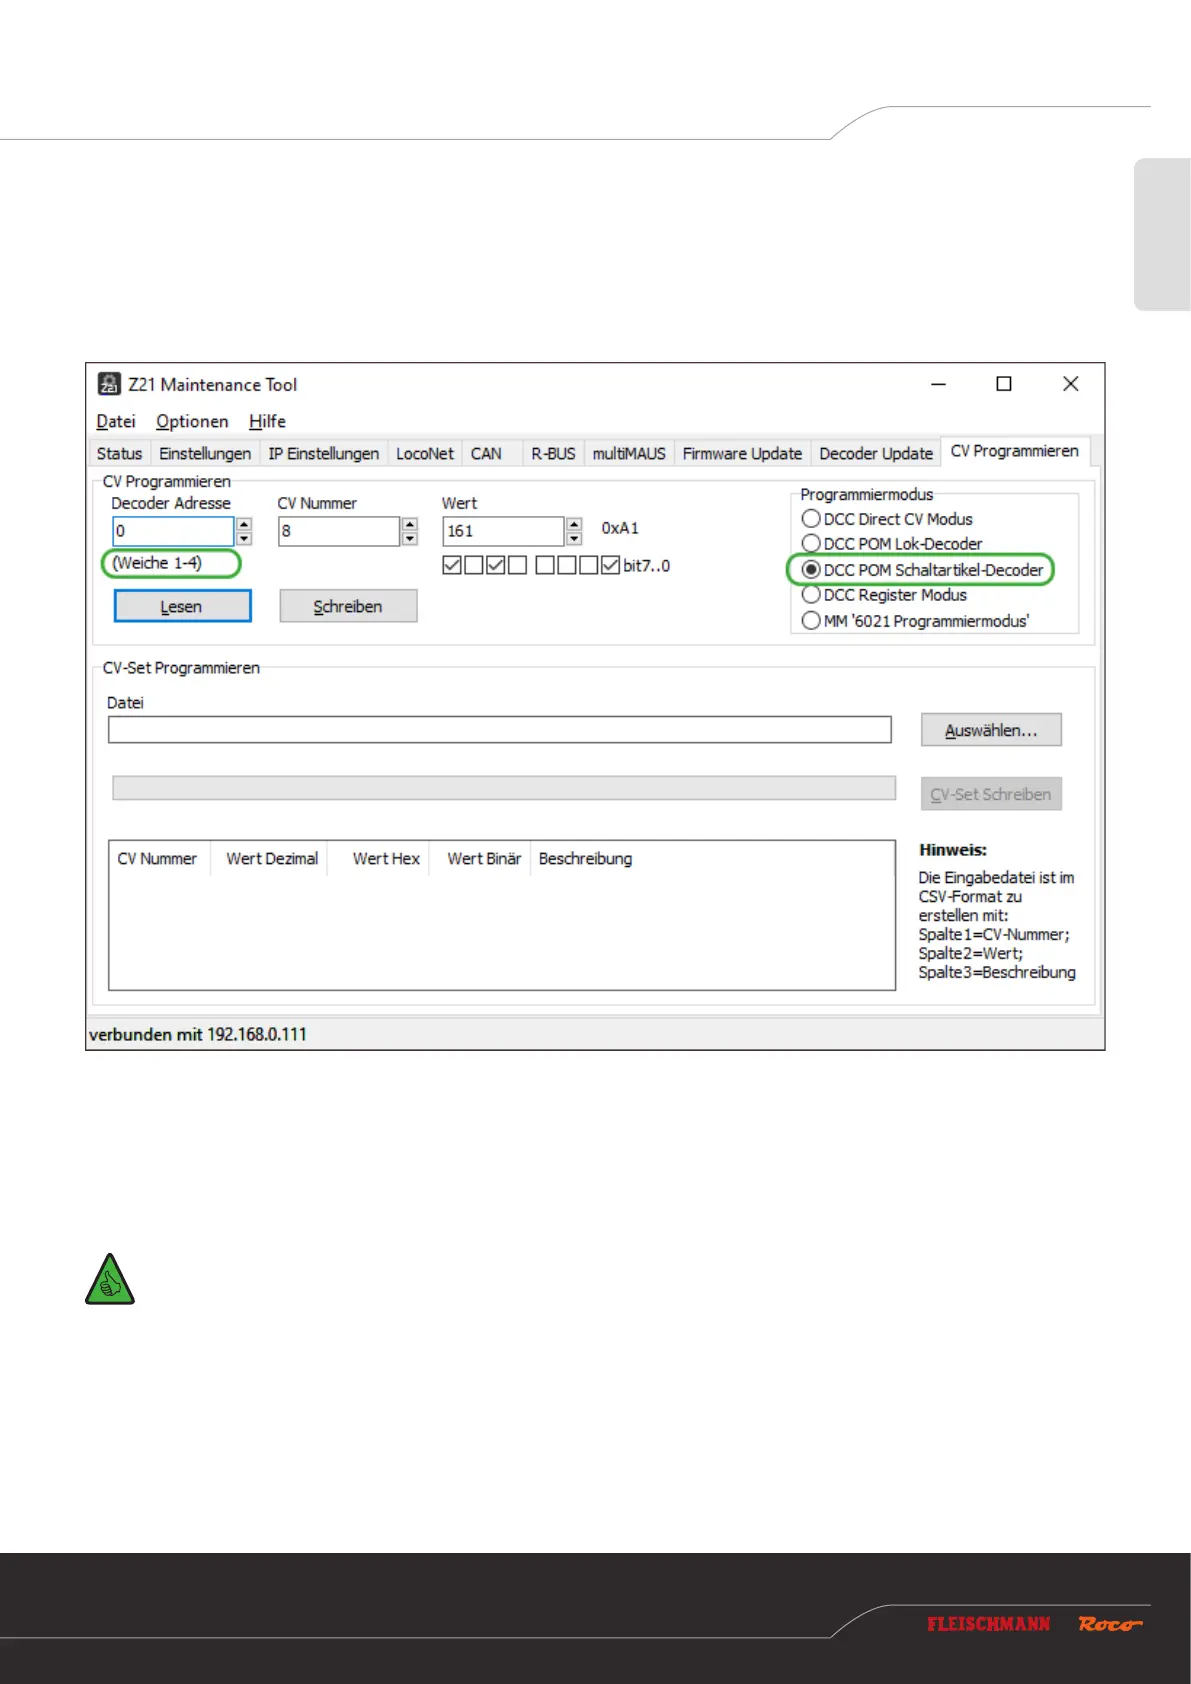Switch to the Einstellungen tab
The width and height of the screenshot is (1191, 1684).
205,454
